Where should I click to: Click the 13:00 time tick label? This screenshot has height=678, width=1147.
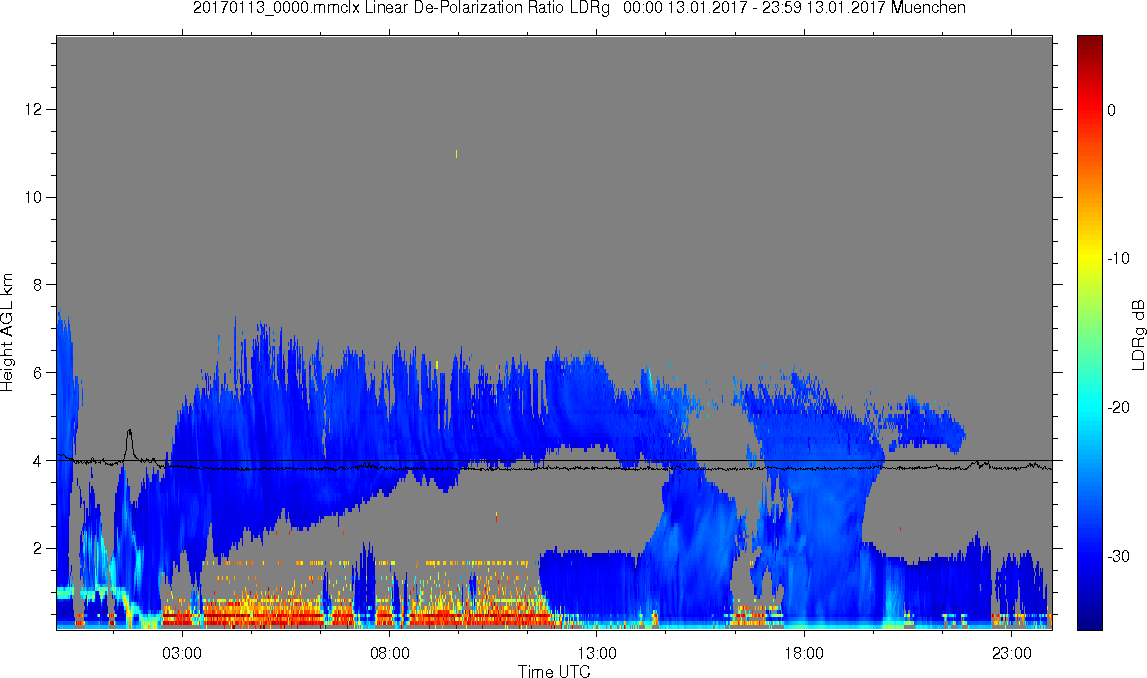point(597,653)
